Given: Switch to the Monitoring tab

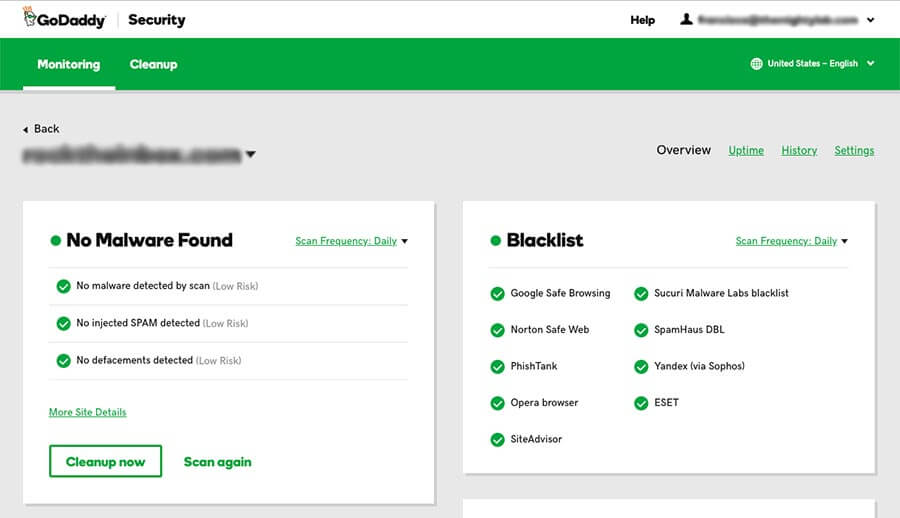Looking at the screenshot, I should (69, 64).
